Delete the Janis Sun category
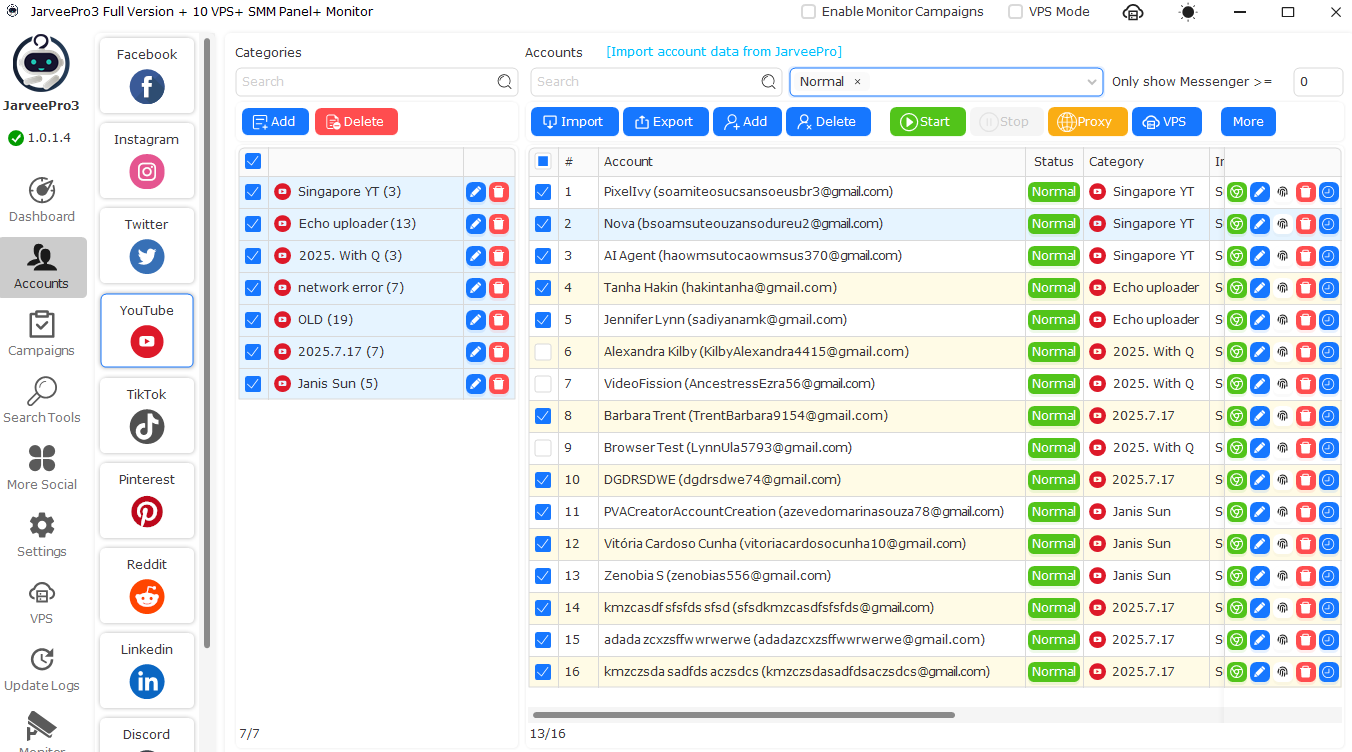 499,384
